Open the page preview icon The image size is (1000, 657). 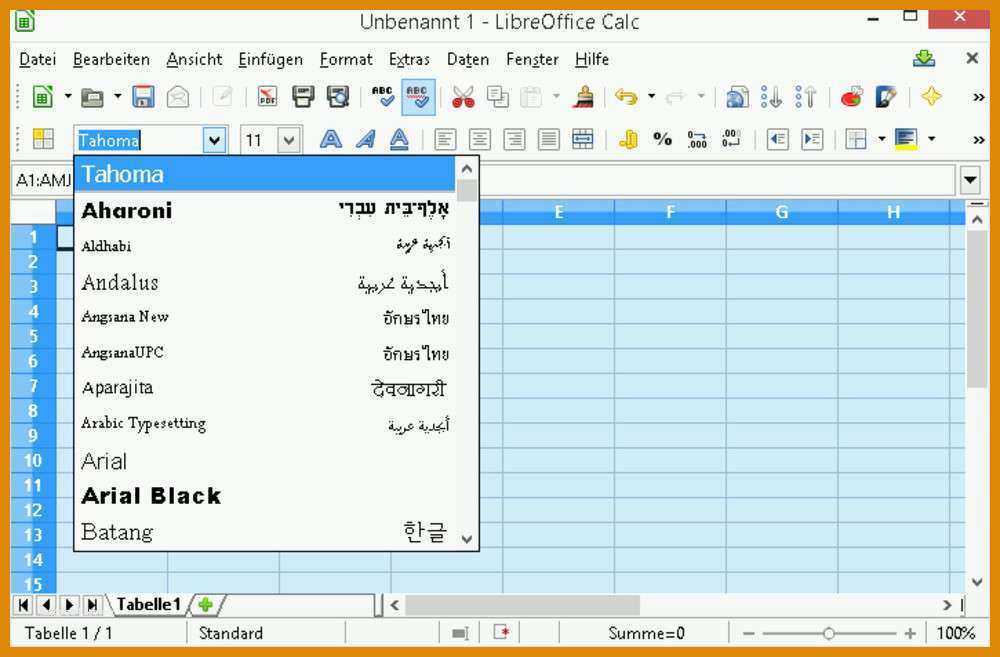(337, 97)
